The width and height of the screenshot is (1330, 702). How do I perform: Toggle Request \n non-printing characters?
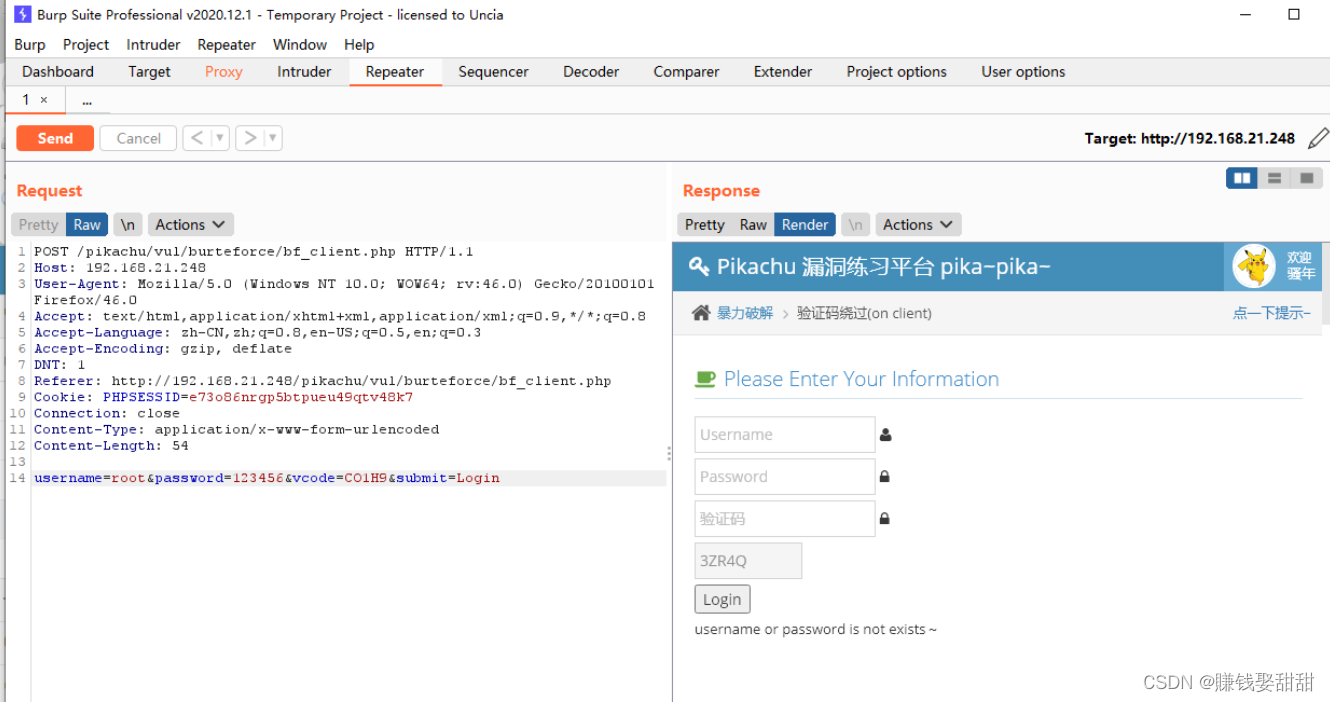(127, 225)
